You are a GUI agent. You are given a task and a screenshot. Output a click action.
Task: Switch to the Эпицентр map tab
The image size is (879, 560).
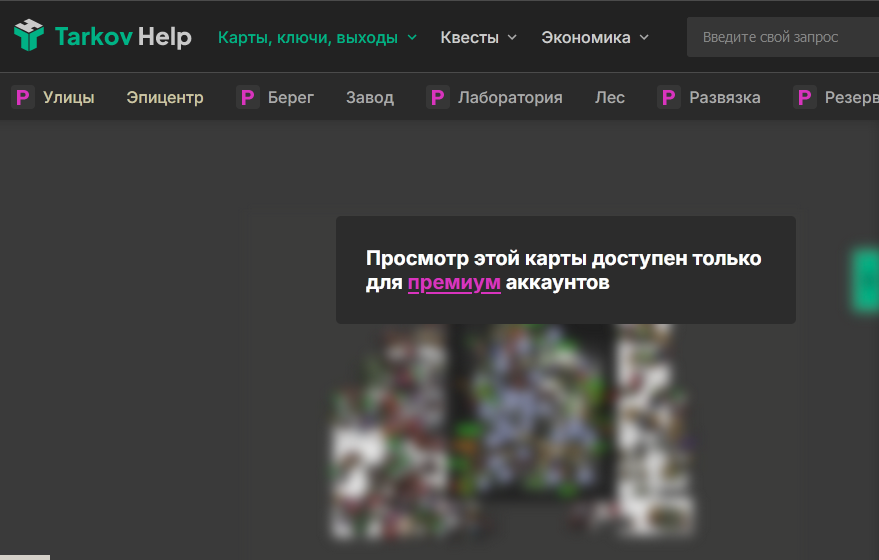tap(165, 98)
